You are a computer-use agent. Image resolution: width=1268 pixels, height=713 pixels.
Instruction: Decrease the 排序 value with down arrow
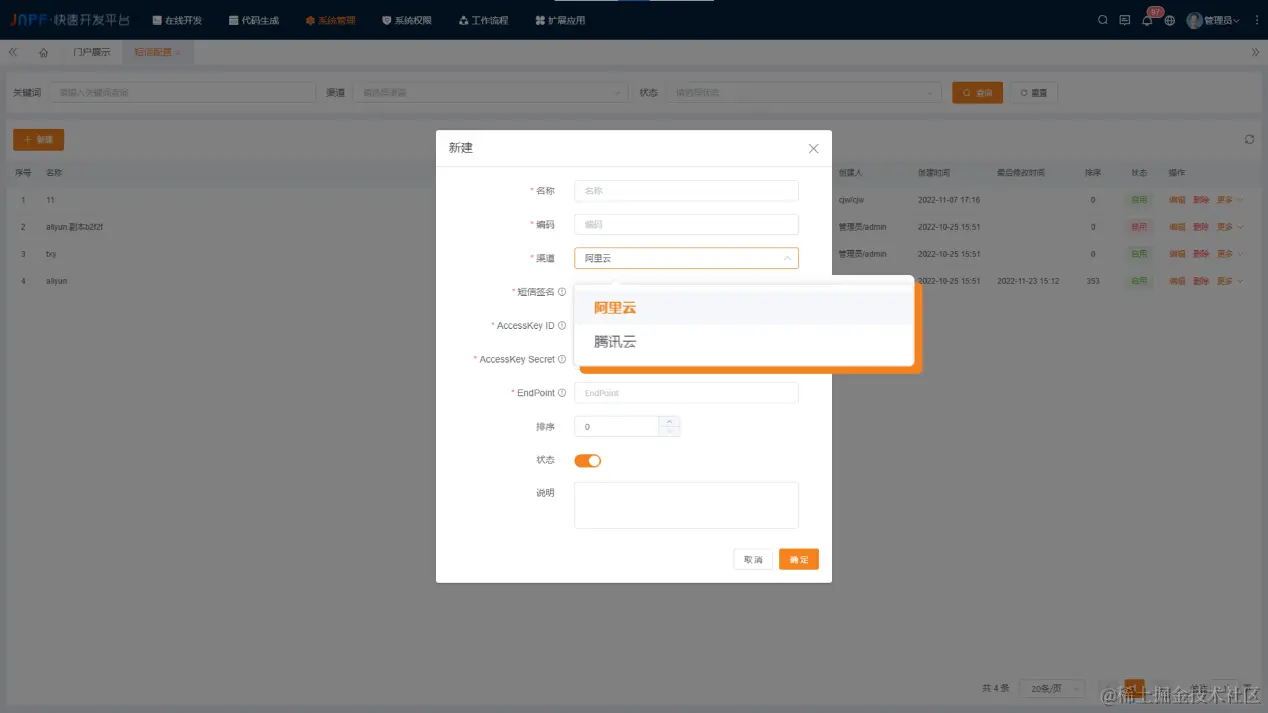(x=669, y=432)
